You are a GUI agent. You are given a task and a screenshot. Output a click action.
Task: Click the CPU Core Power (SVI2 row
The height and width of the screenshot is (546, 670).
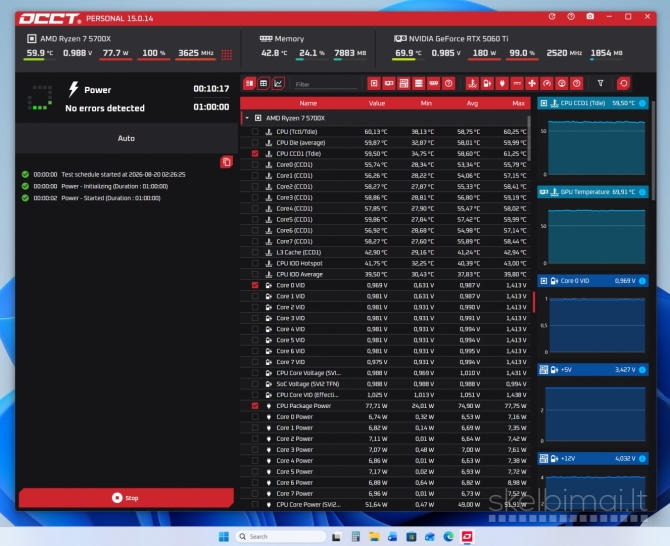pyautogui.click(x=385, y=505)
